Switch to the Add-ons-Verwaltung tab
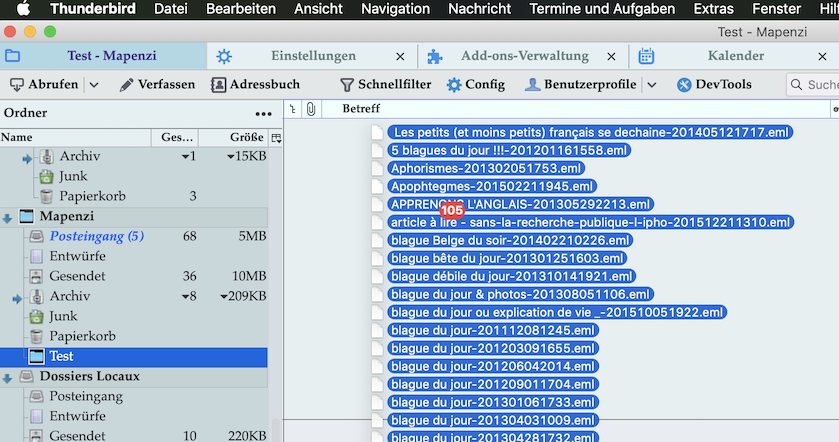Screen dimensions: 839x442 coord(524,56)
